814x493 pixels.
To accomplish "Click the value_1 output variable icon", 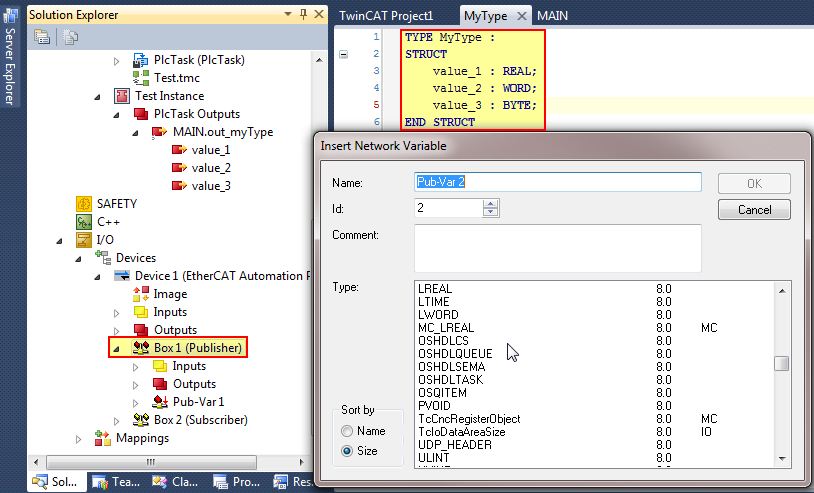I will click(x=179, y=150).
